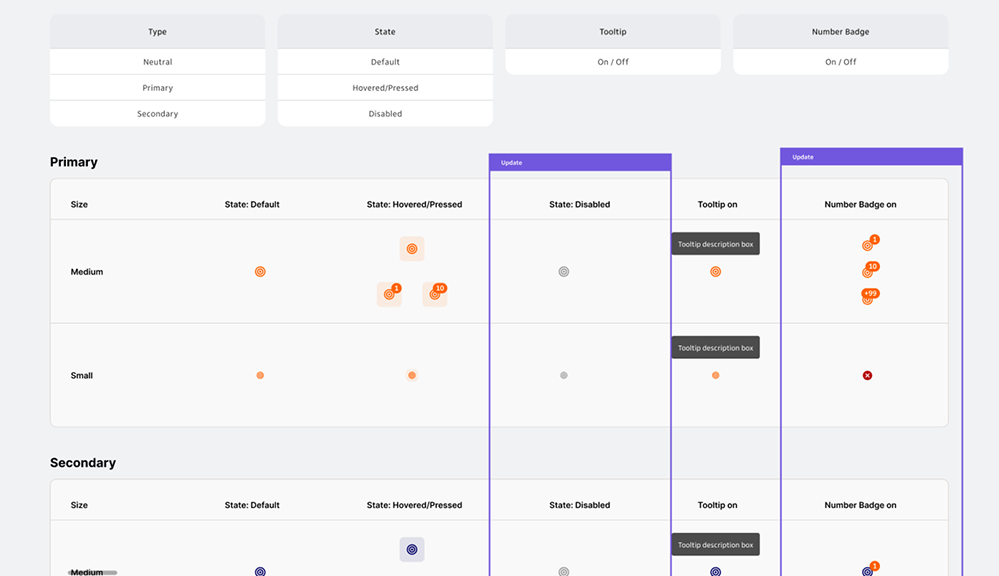Select the On / Off value under Number Badge

pos(841,62)
